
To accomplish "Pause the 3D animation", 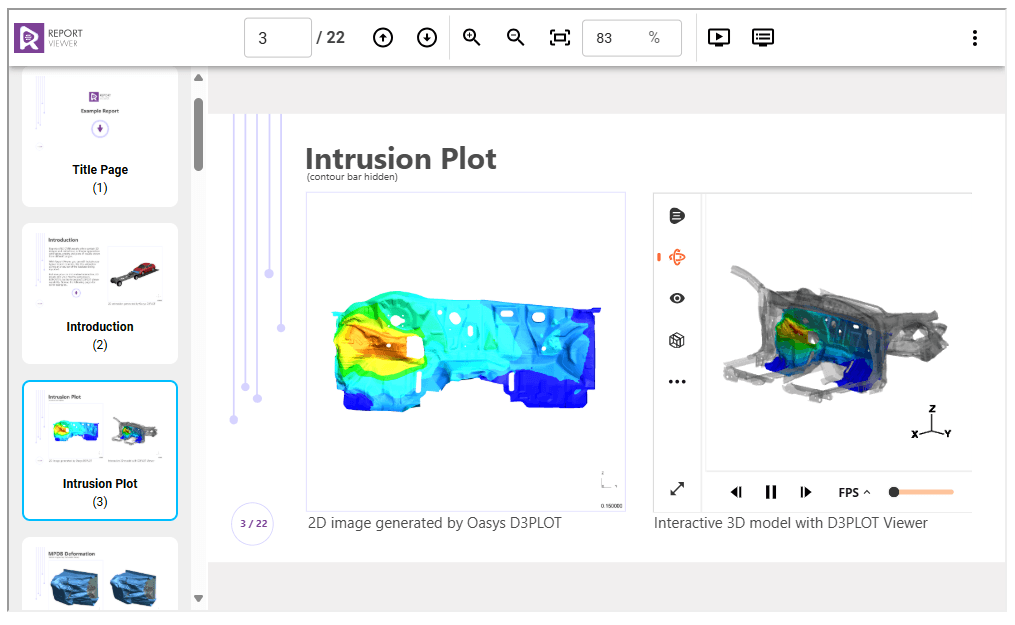I will (x=771, y=492).
